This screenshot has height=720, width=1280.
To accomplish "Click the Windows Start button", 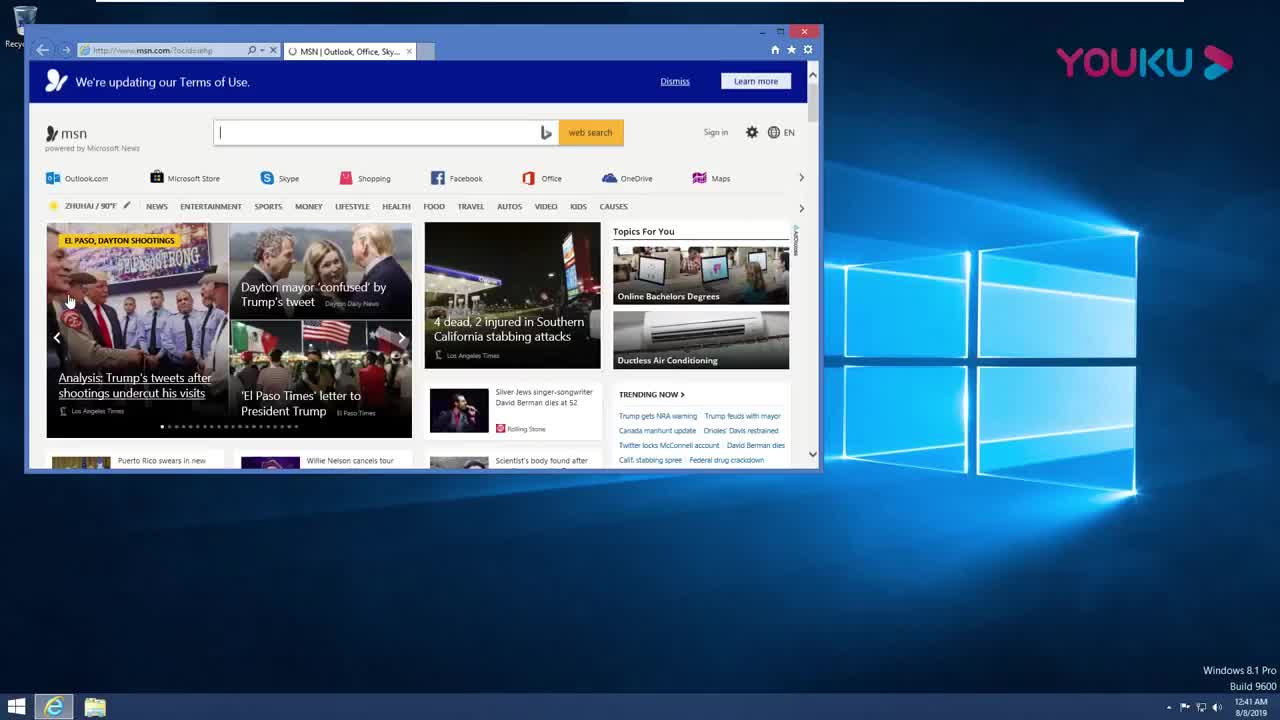I will [x=16, y=707].
